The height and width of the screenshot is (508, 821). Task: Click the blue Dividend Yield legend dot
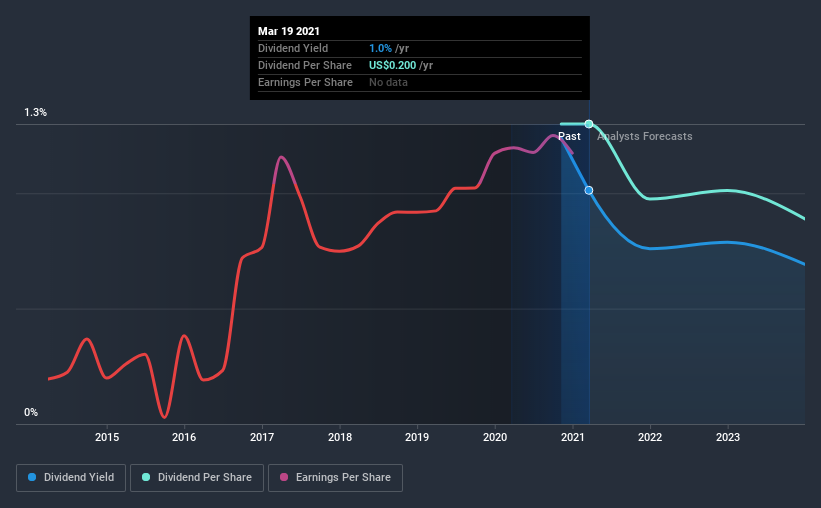click(32, 477)
